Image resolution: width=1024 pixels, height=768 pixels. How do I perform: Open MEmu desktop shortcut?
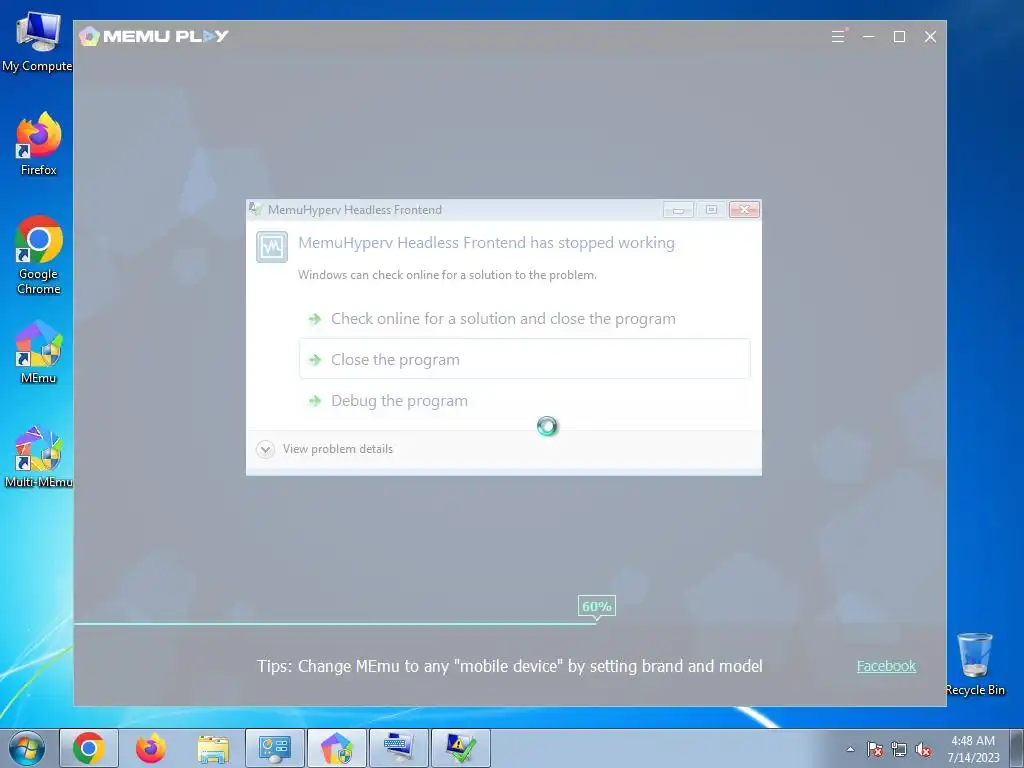pyautogui.click(x=38, y=351)
